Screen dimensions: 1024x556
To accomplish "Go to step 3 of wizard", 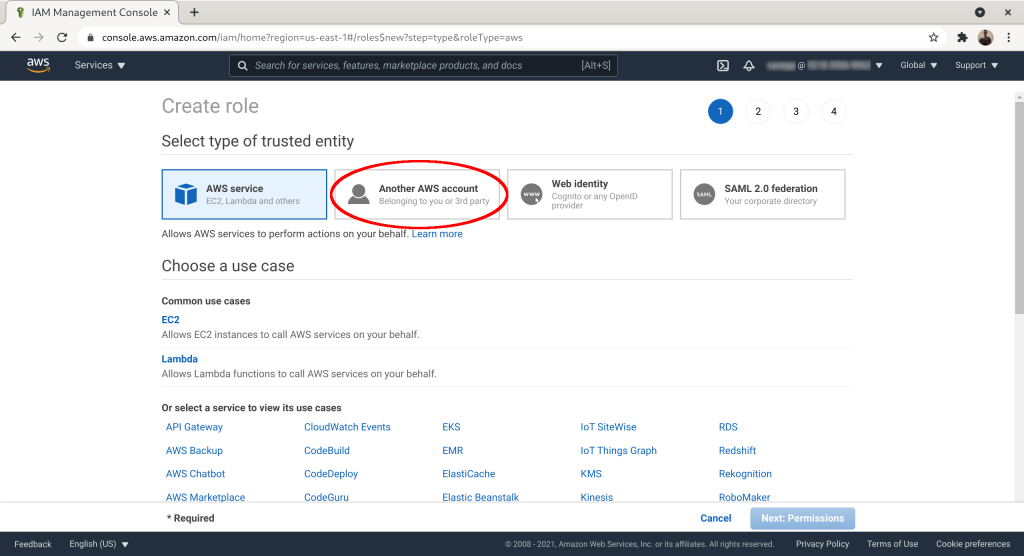I will (x=796, y=111).
